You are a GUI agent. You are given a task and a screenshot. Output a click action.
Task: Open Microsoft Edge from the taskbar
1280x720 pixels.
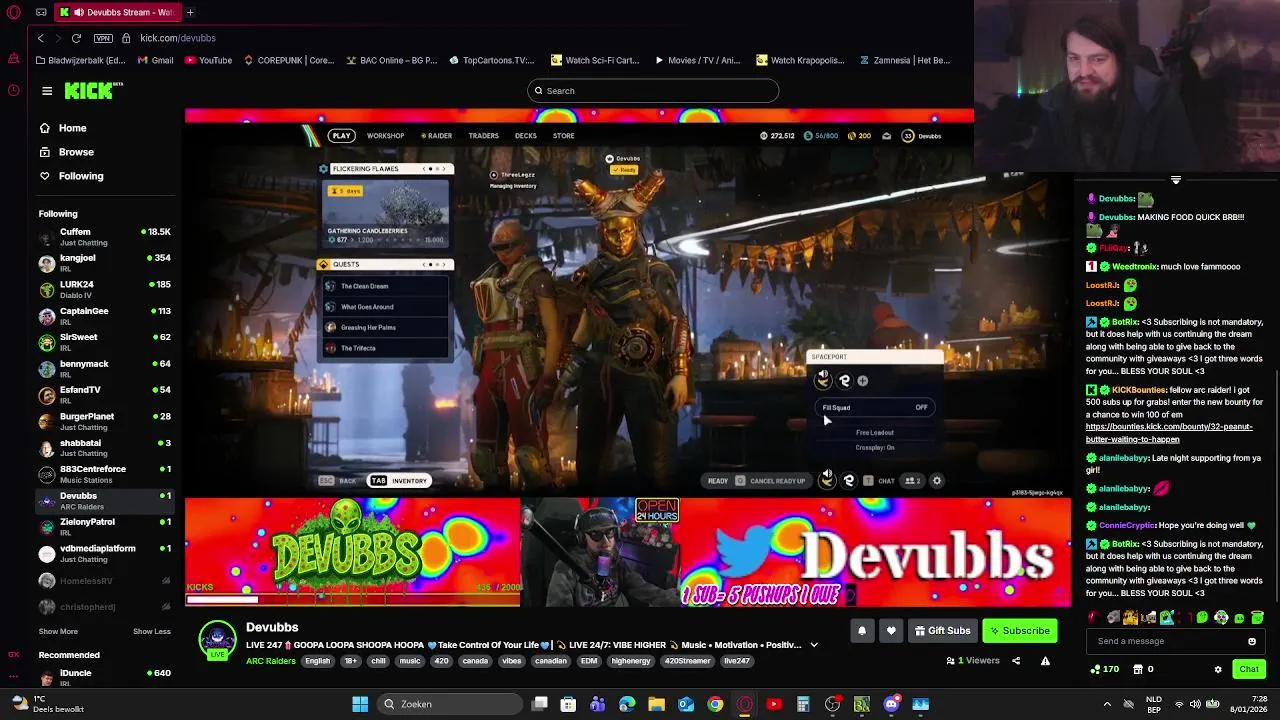tap(627, 704)
